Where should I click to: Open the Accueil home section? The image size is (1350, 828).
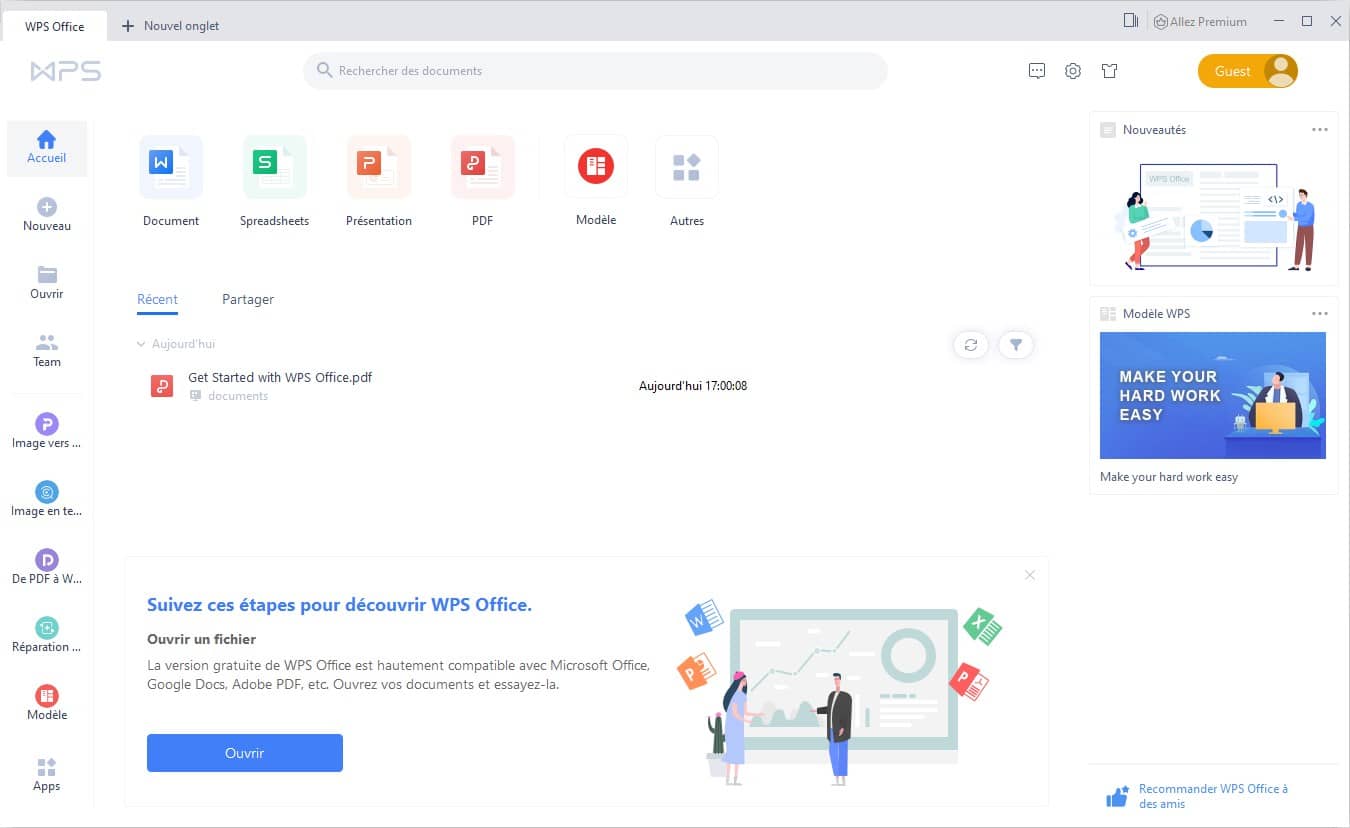47,148
